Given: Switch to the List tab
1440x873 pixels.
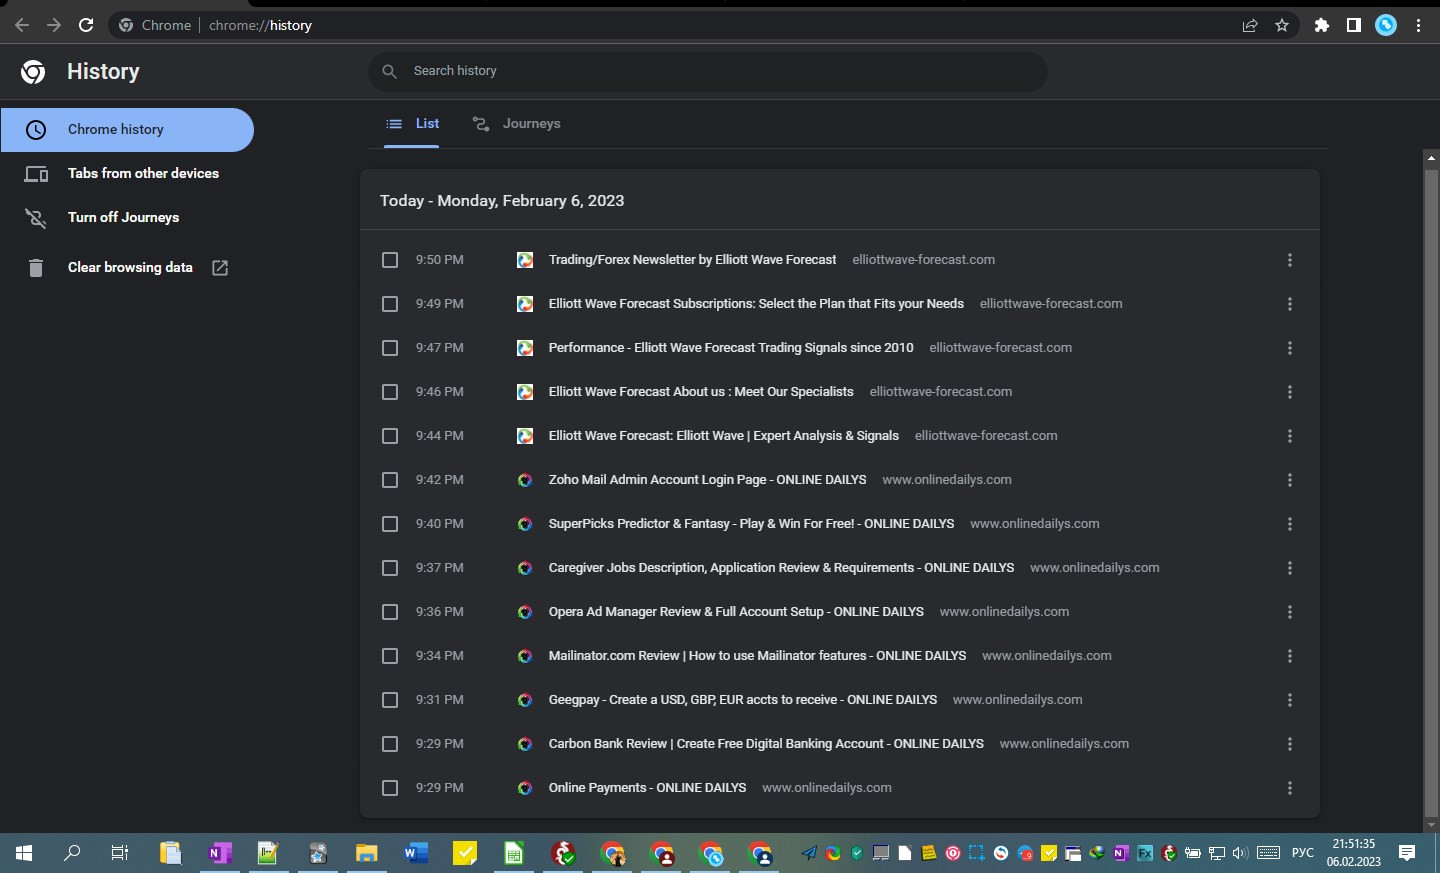Looking at the screenshot, I should tap(412, 124).
